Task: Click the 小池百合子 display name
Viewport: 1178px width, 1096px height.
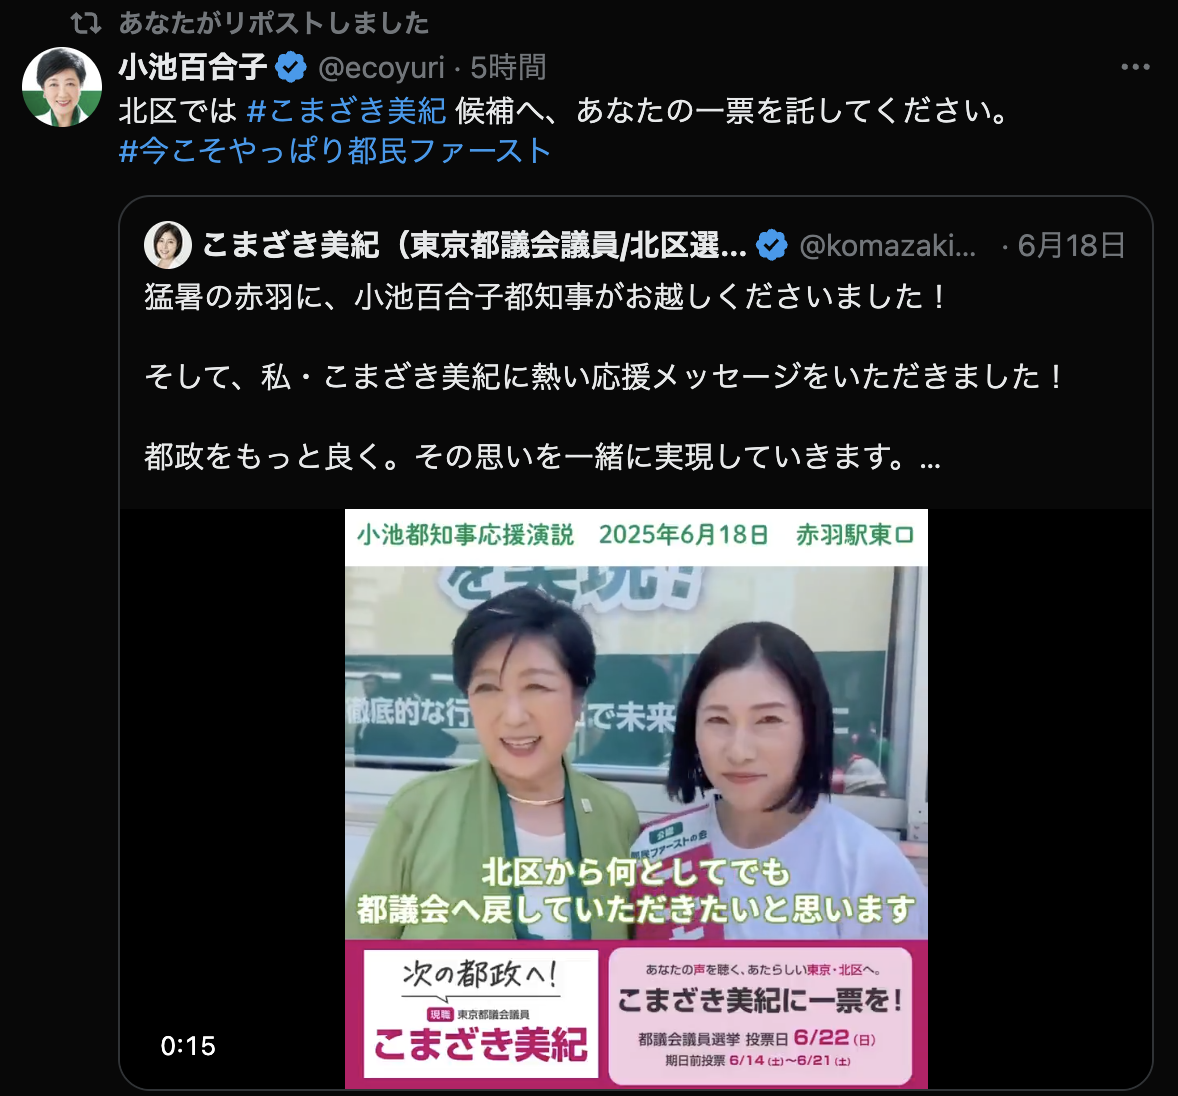Action: tap(193, 67)
